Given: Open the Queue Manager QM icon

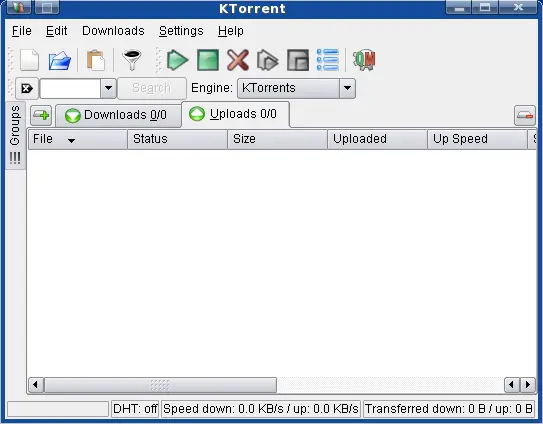Looking at the screenshot, I should pos(364,60).
